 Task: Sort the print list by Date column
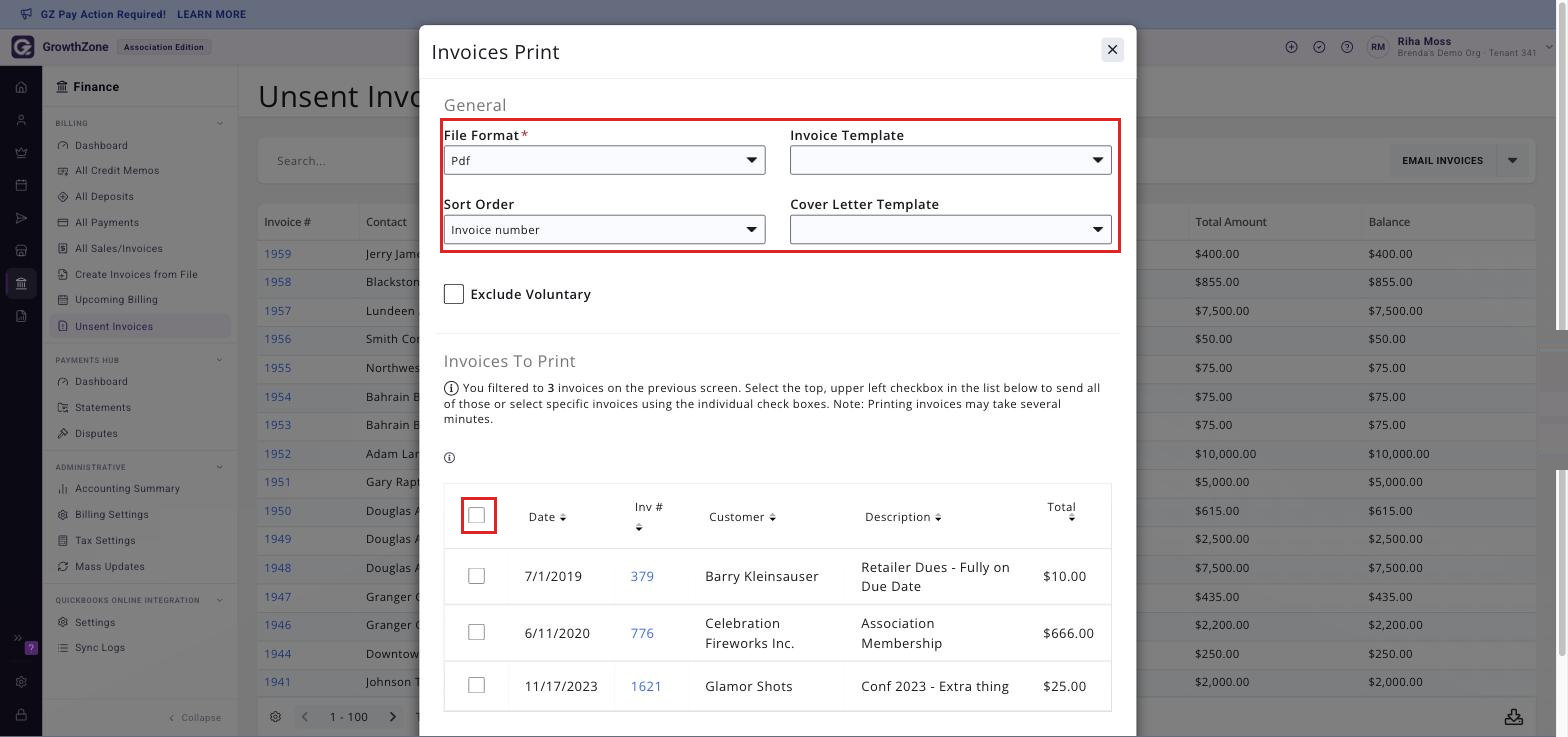click(547, 517)
